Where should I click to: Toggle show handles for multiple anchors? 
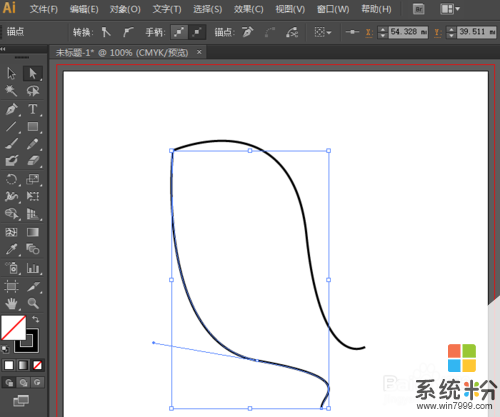(179, 32)
